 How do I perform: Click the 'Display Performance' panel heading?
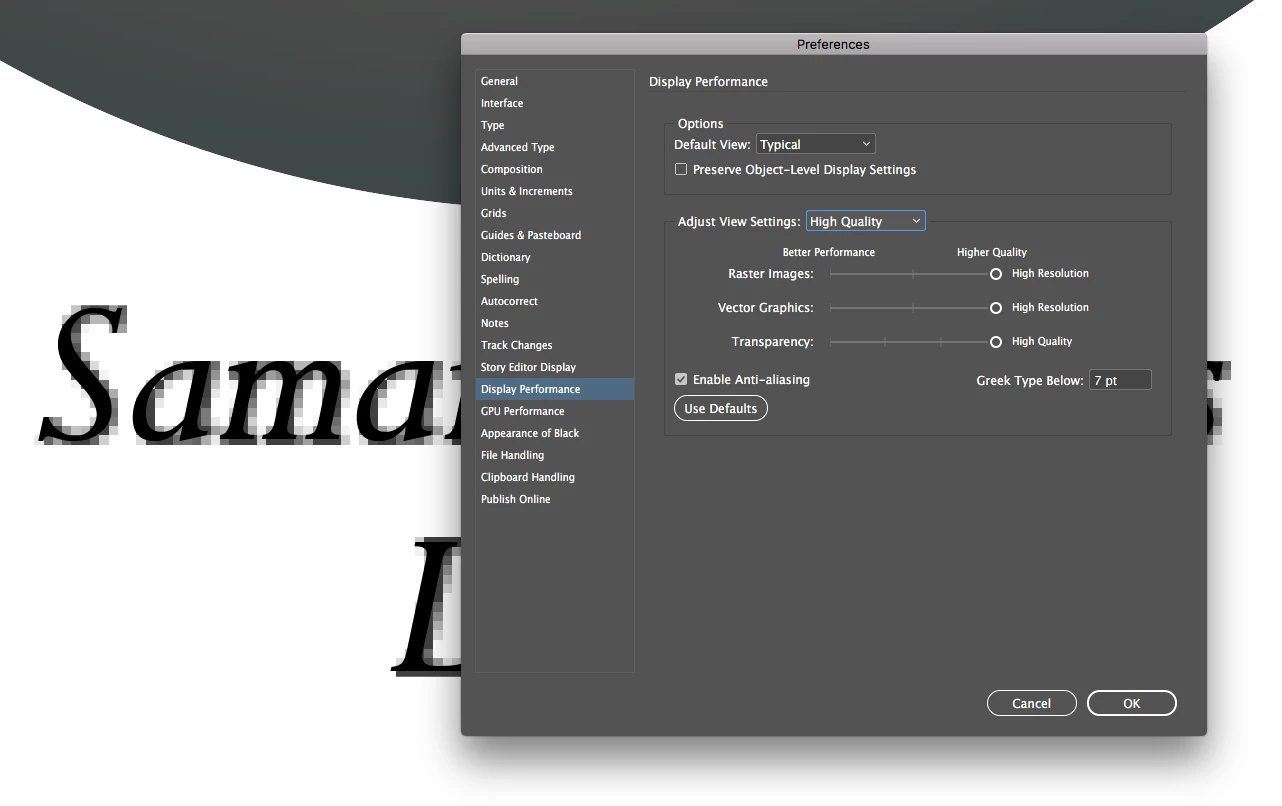(x=709, y=81)
